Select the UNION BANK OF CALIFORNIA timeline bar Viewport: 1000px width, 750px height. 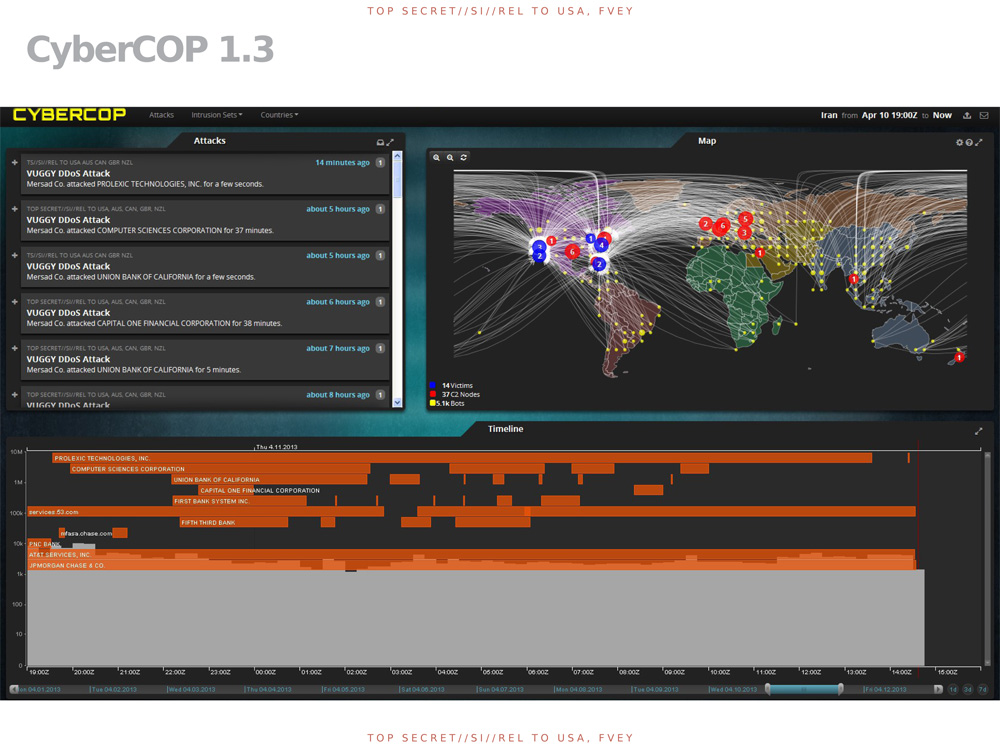click(269, 480)
